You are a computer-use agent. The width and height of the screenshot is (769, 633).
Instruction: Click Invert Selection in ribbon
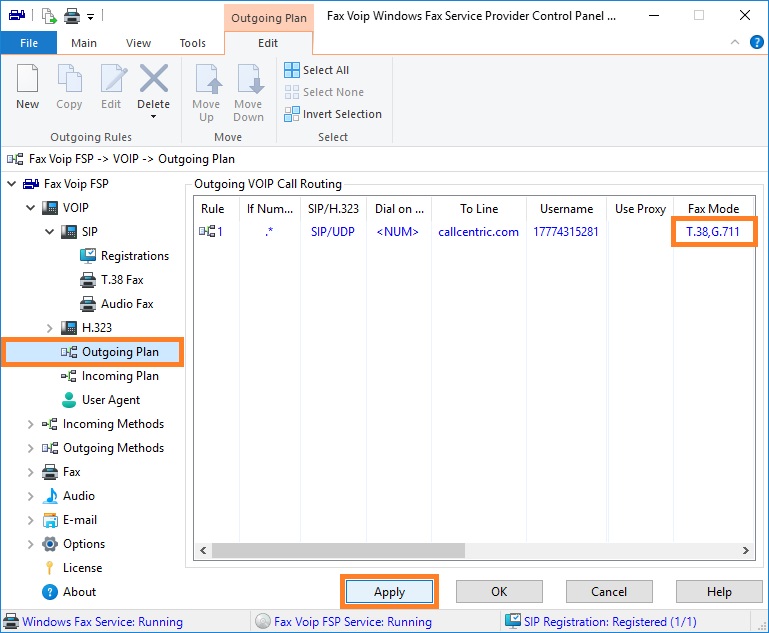pyautogui.click(x=333, y=114)
